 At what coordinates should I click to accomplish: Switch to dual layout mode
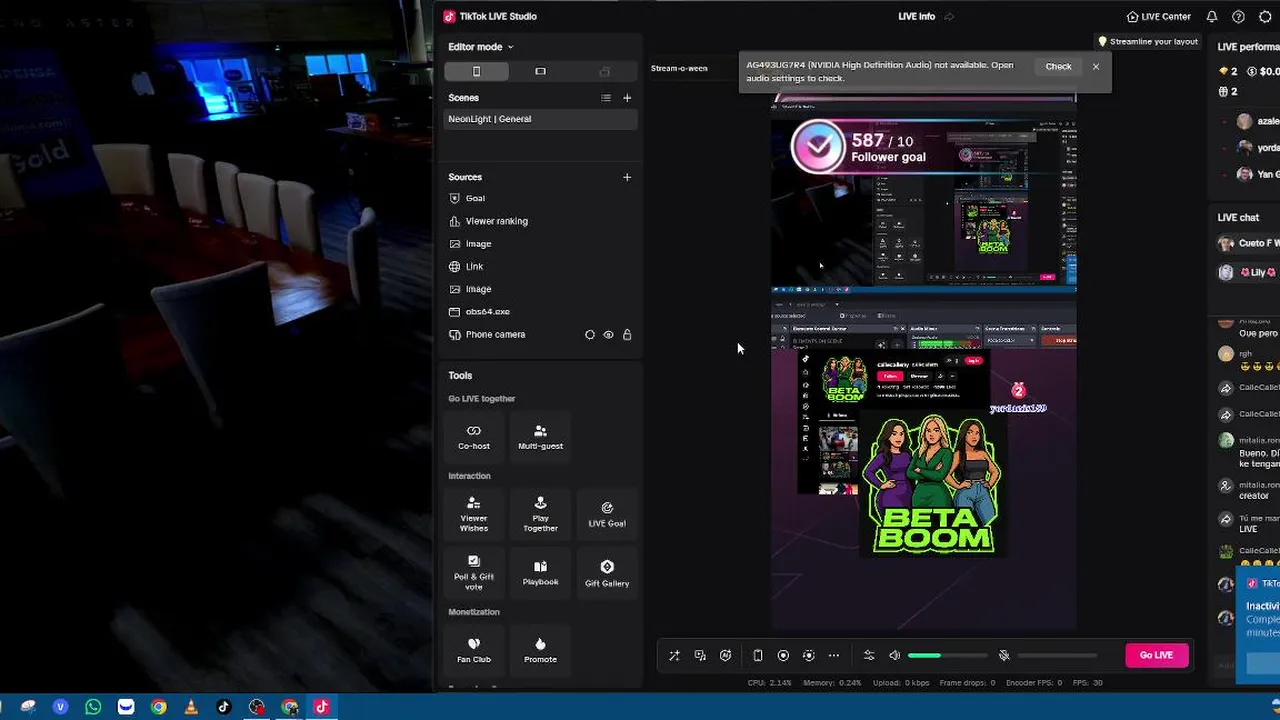point(604,71)
